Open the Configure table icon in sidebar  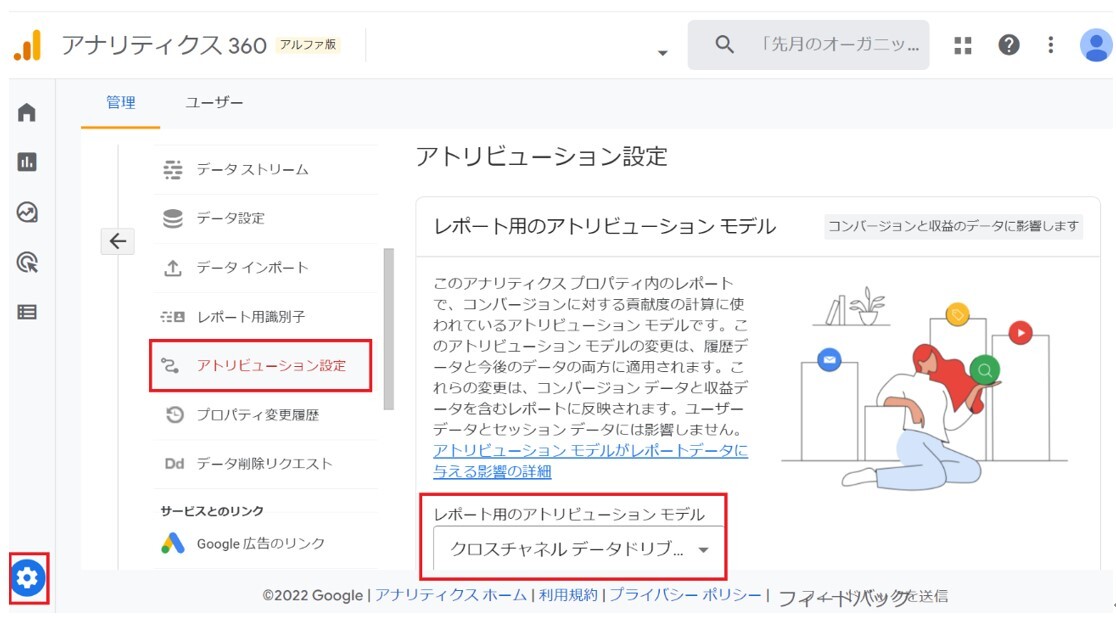click(x=27, y=312)
